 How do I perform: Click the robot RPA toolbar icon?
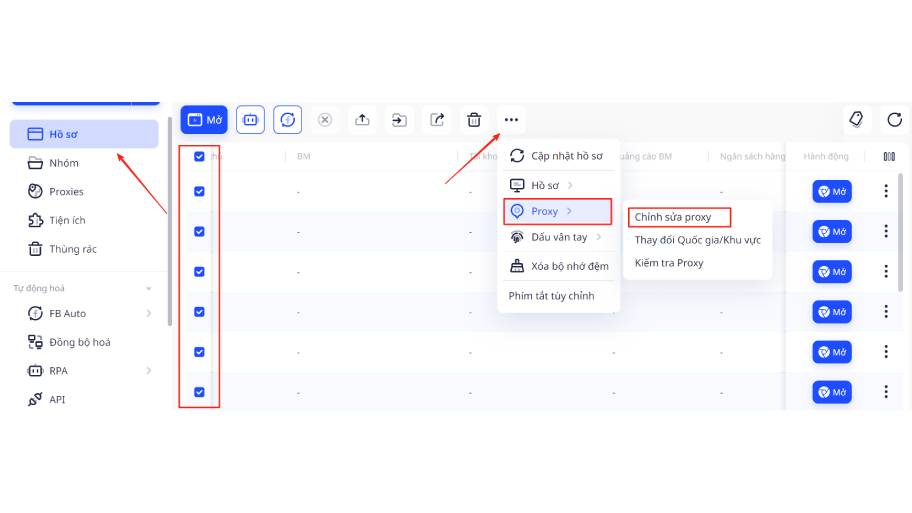coord(251,120)
